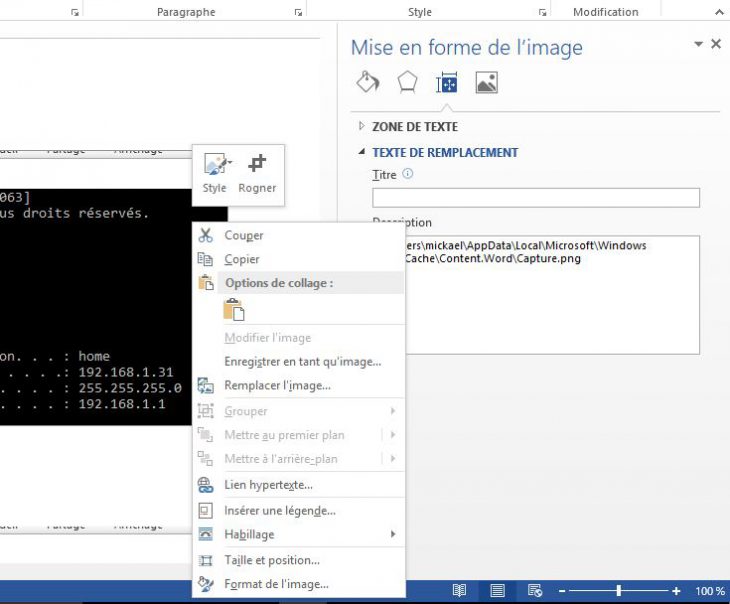
Task: Click the Insérer une légende icon
Action: (x=205, y=510)
